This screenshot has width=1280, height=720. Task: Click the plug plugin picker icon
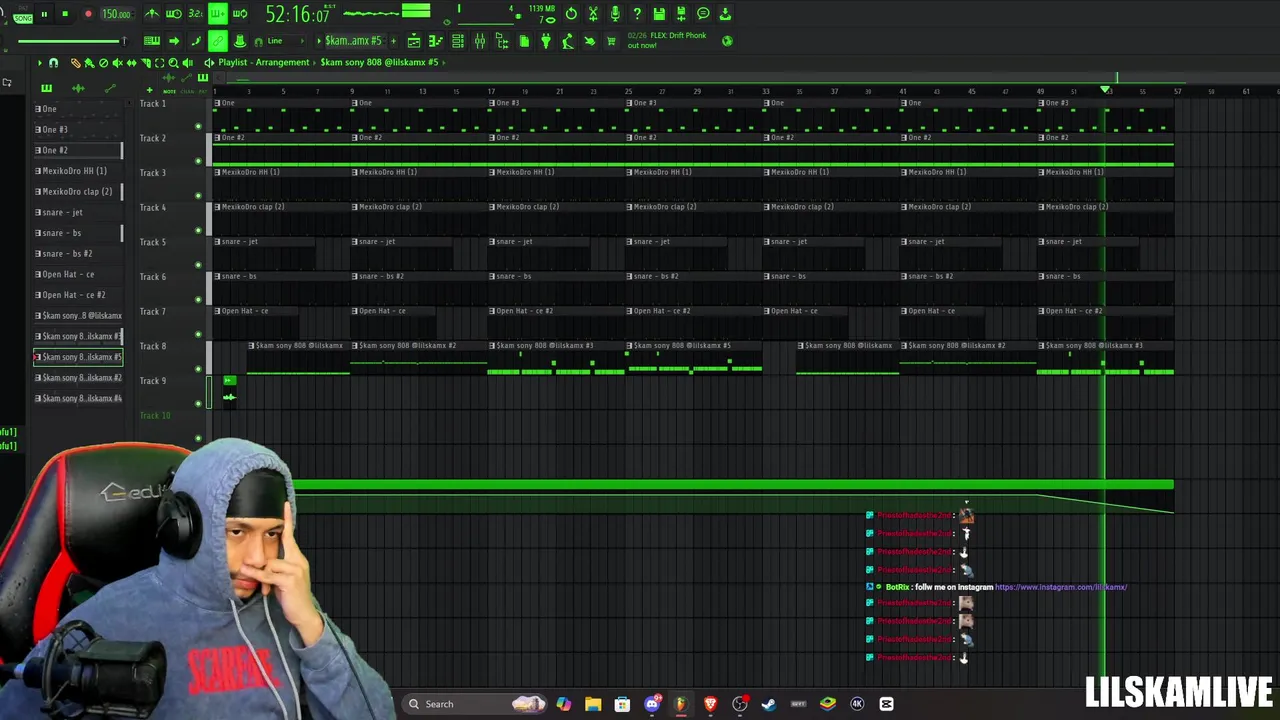pyautogui.click(x=546, y=41)
